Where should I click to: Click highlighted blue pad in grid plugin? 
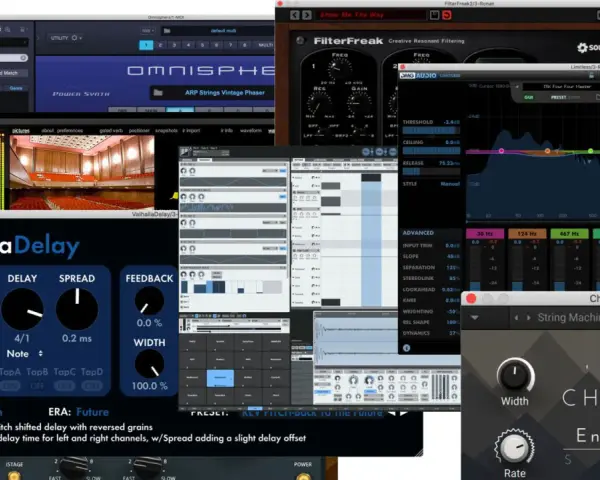point(220,378)
